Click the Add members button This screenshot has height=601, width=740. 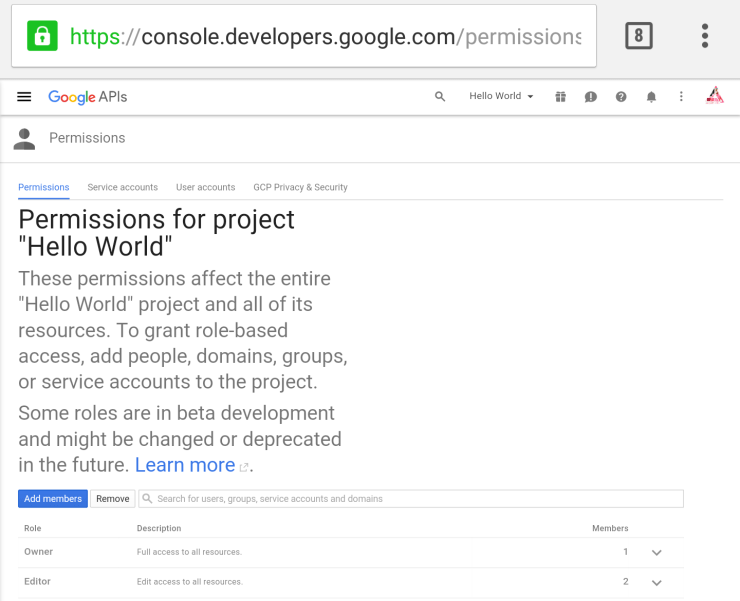pyautogui.click(x=53, y=498)
